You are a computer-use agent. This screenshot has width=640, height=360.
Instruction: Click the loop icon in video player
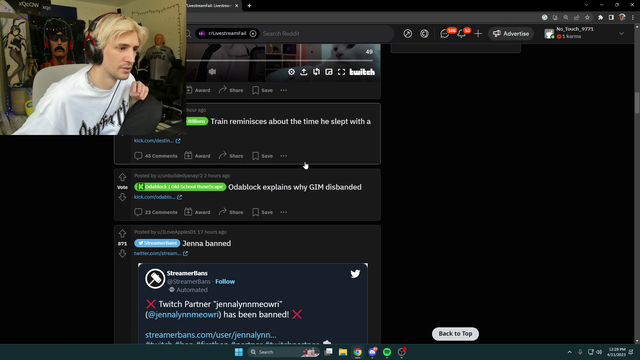tap(316, 72)
